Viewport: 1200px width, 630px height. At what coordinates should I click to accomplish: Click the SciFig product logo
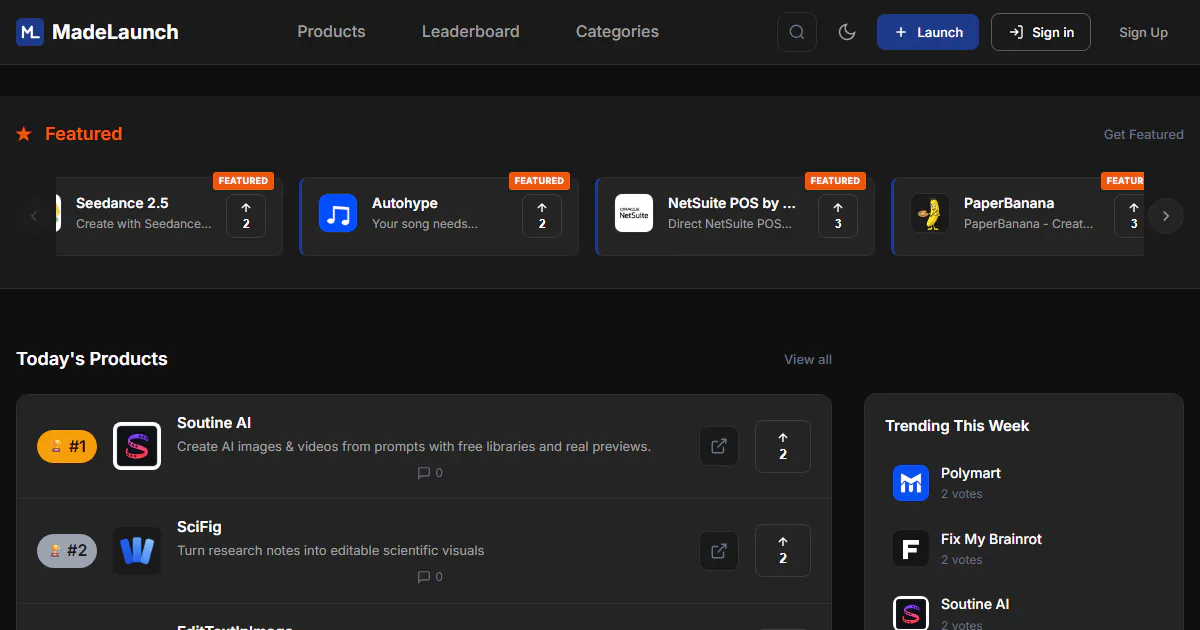[x=137, y=550]
